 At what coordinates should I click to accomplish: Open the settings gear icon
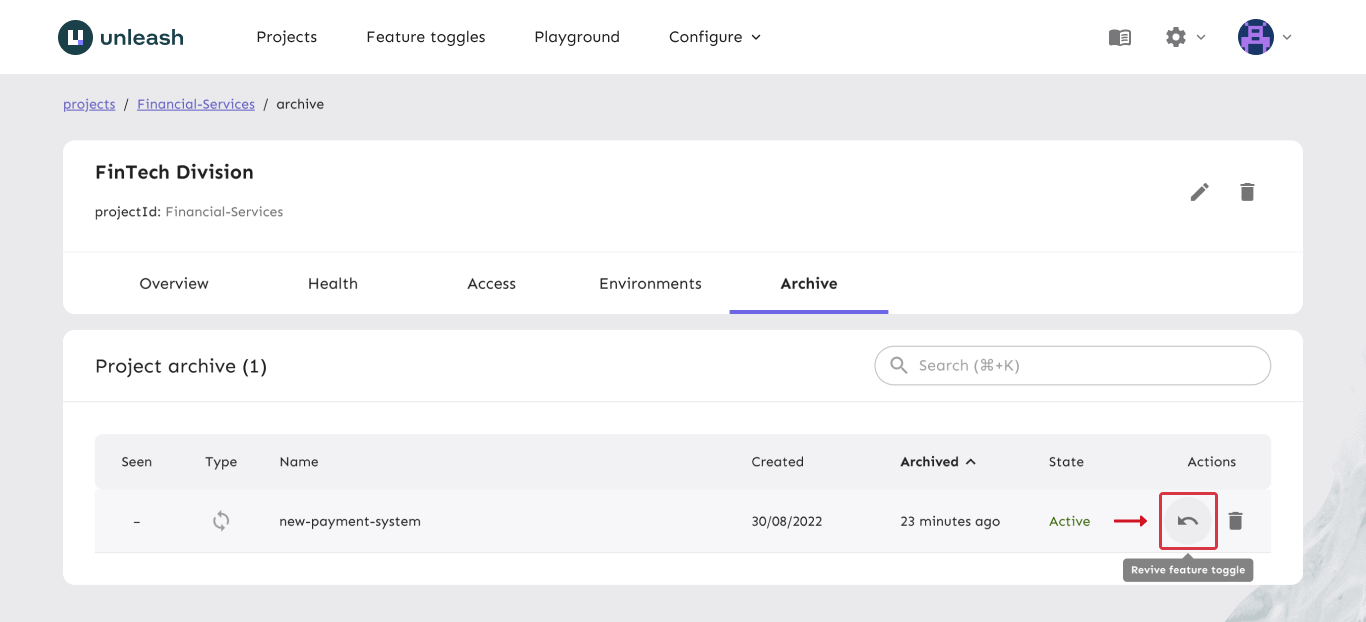[x=1176, y=37]
